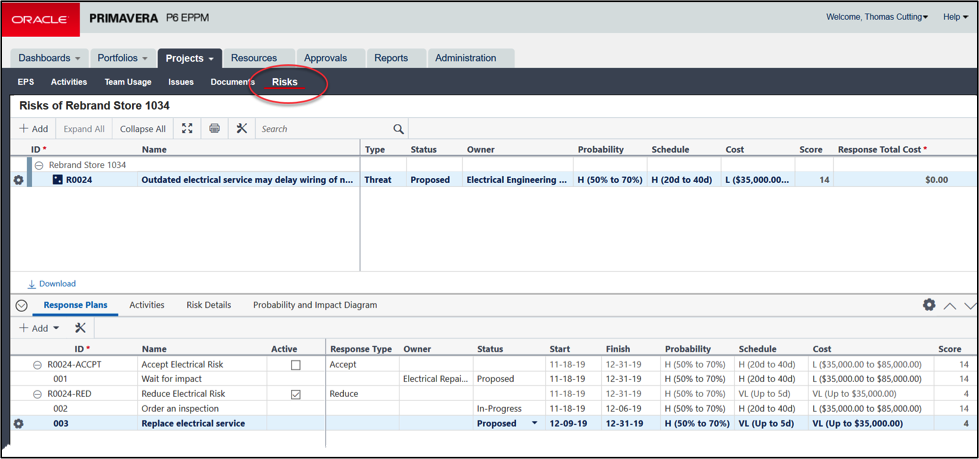Image resolution: width=979 pixels, height=459 pixels.
Task: Open the gear menu for response row 003
Action: pyautogui.click(x=18, y=423)
